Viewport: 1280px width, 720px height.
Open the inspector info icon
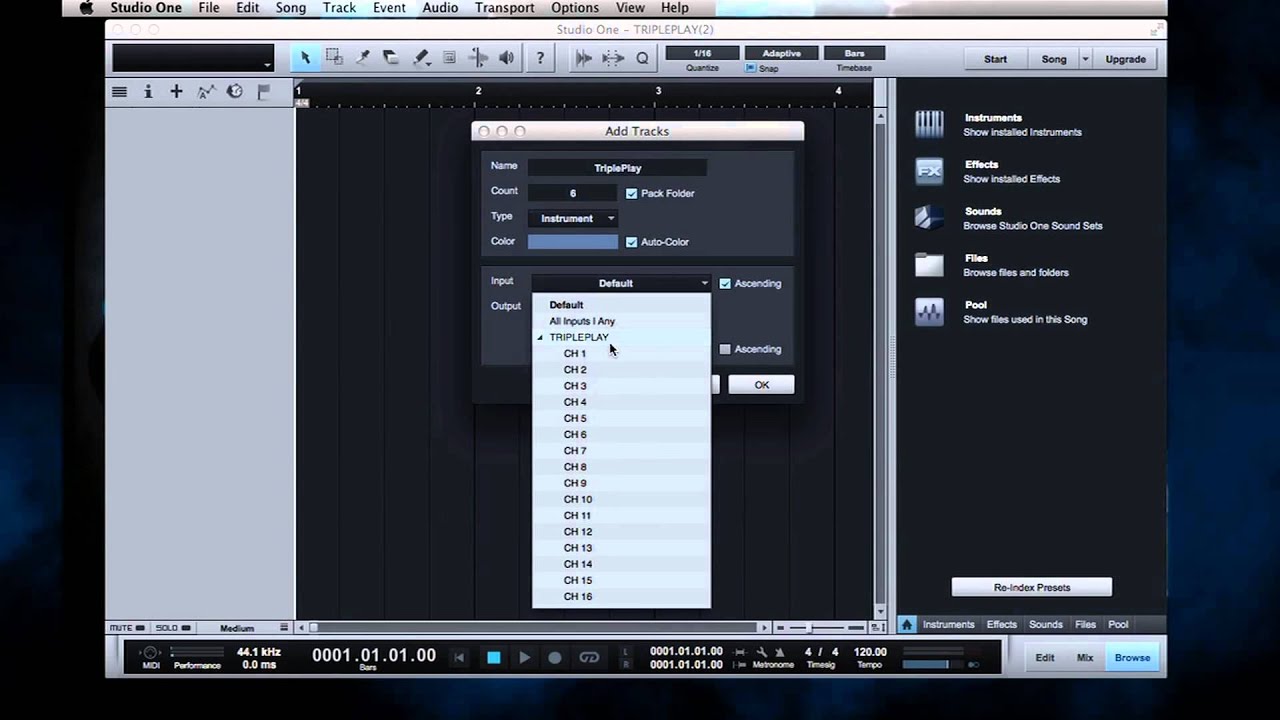coord(148,92)
